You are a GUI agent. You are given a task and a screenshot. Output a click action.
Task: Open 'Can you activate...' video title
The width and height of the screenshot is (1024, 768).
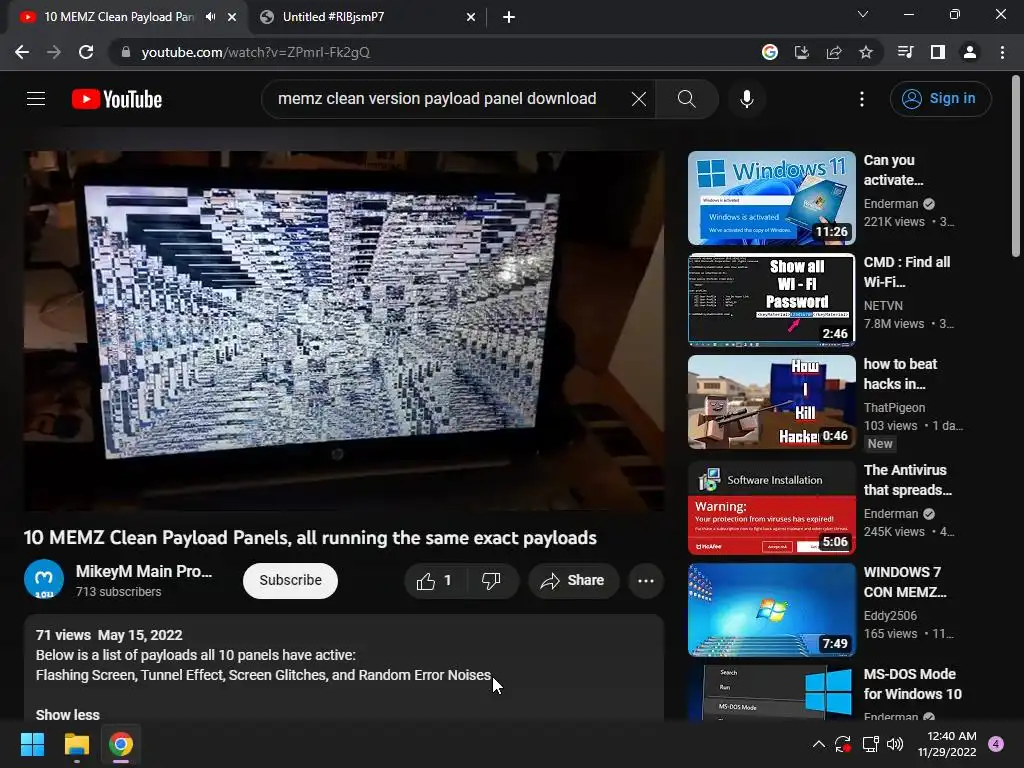(x=893, y=170)
